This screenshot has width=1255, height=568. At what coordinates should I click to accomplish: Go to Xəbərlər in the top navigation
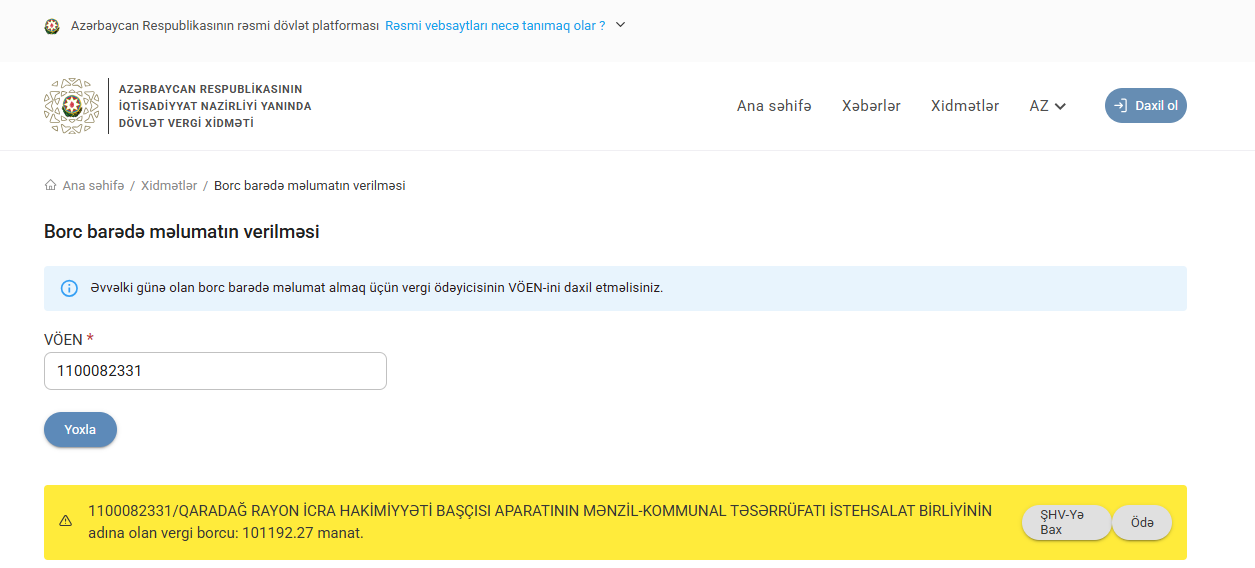click(x=871, y=106)
